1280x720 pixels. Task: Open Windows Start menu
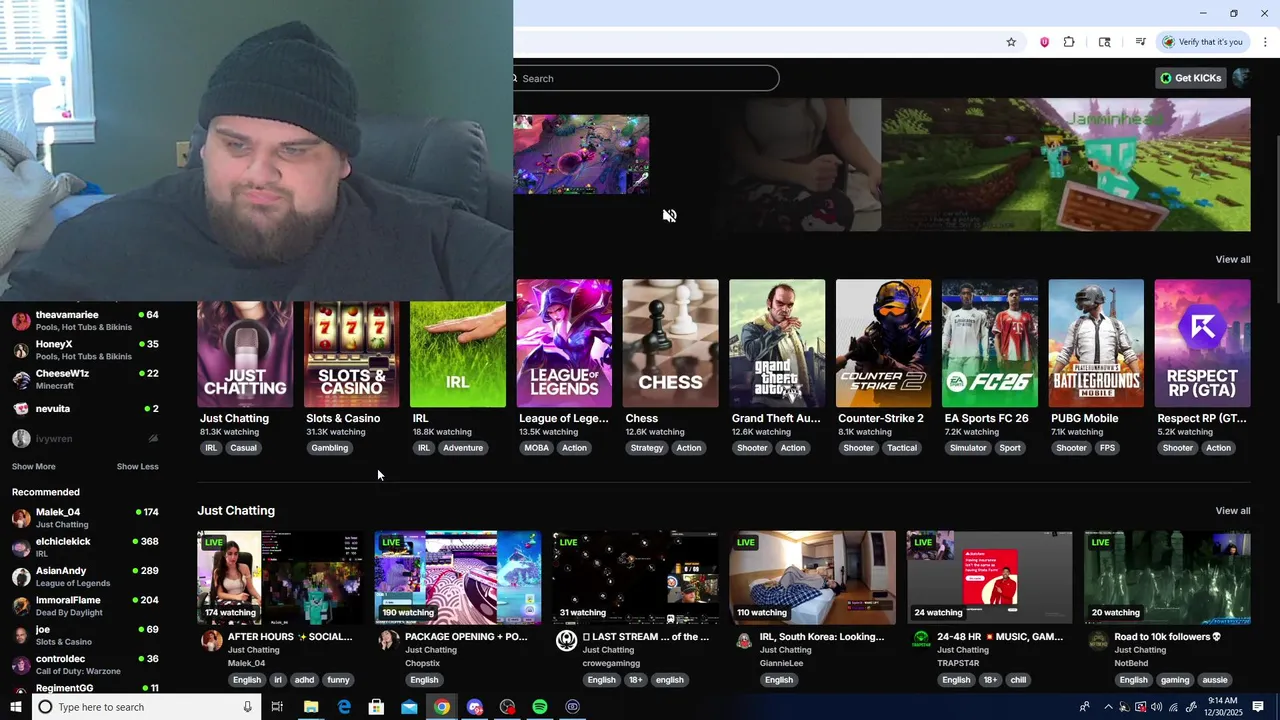tap(15, 707)
